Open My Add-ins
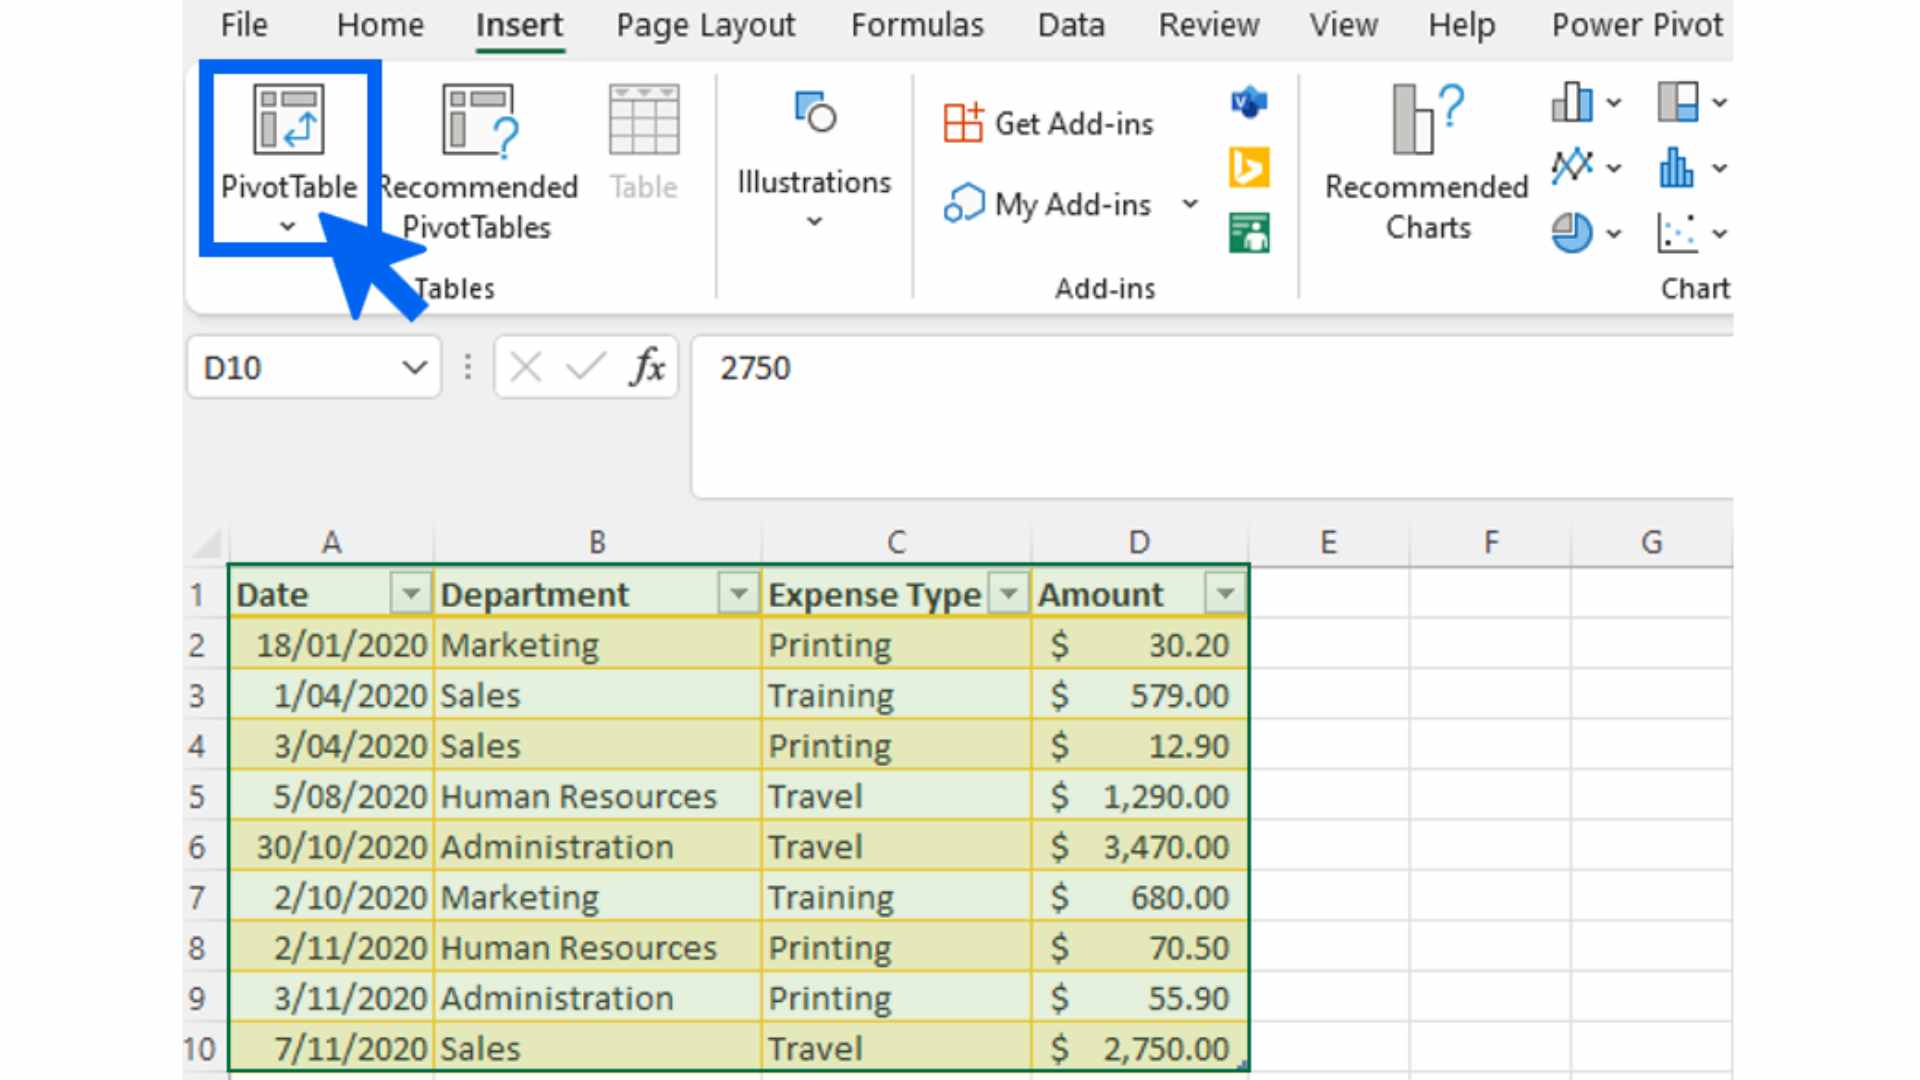The height and width of the screenshot is (1080, 1920). tap(1048, 204)
